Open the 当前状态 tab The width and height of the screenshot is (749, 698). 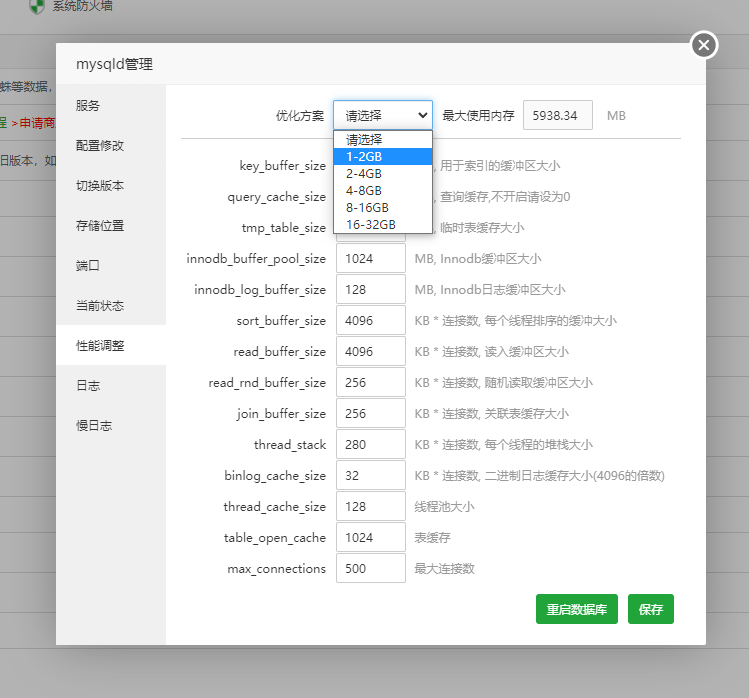[111, 306]
